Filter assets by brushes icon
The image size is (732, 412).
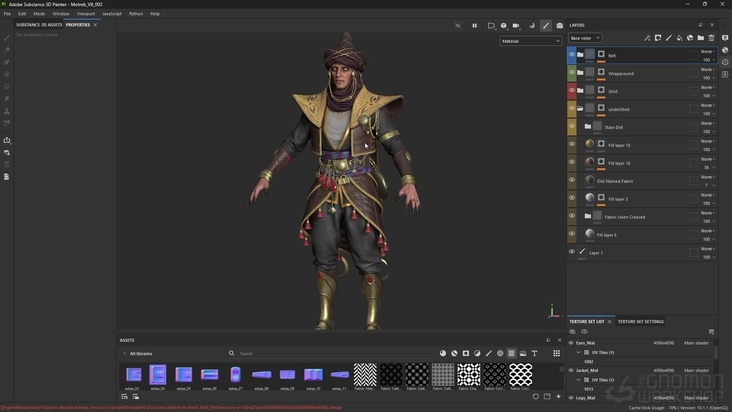tap(489, 353)
